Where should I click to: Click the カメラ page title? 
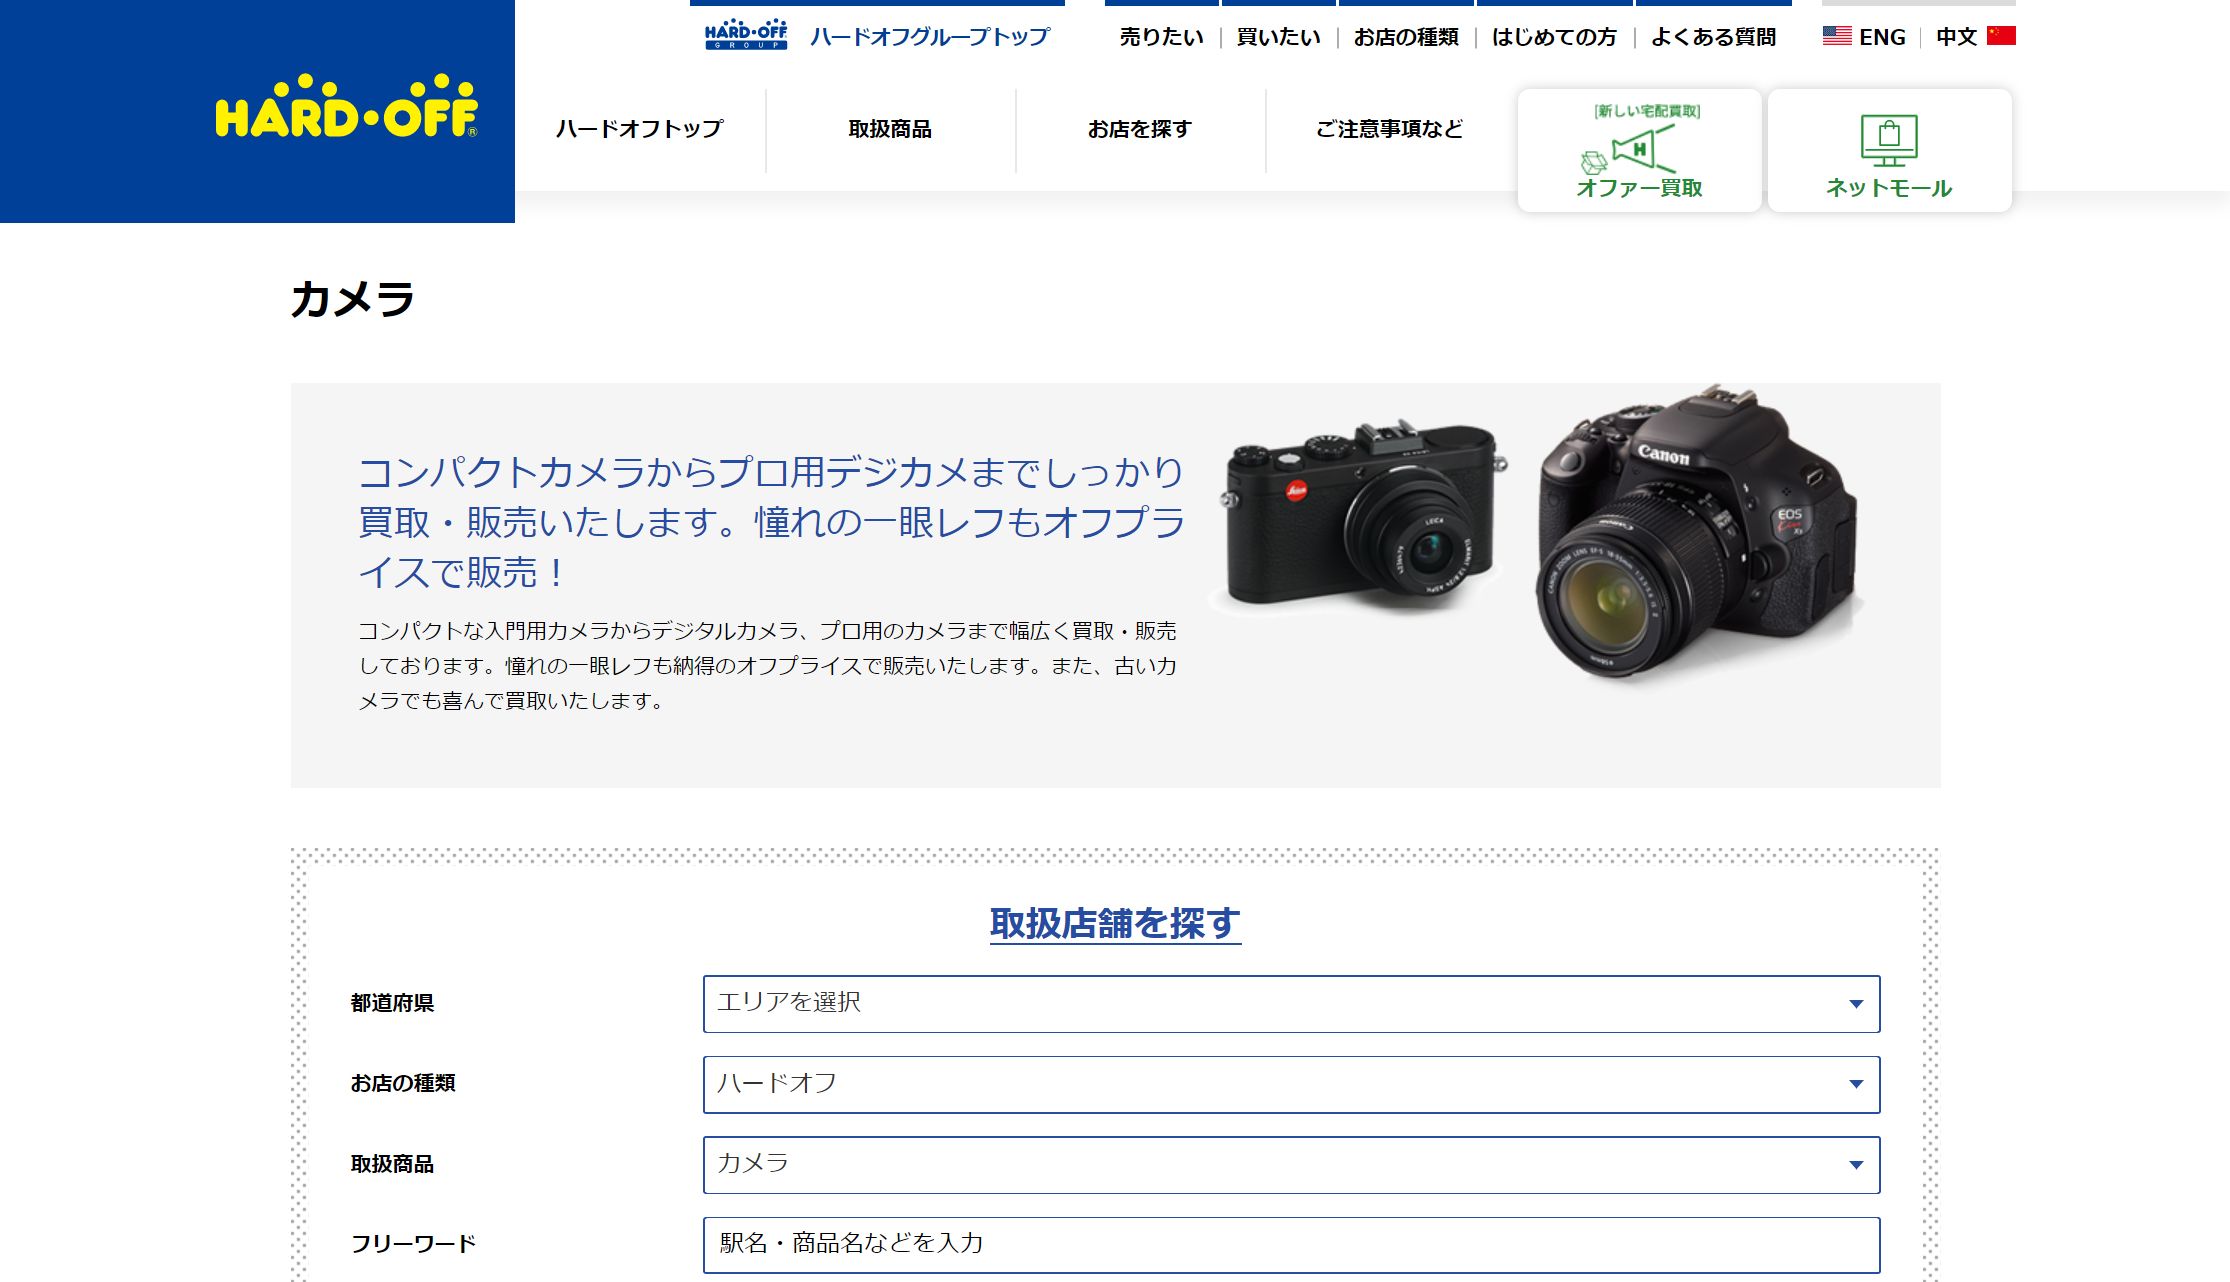[353, 299]
